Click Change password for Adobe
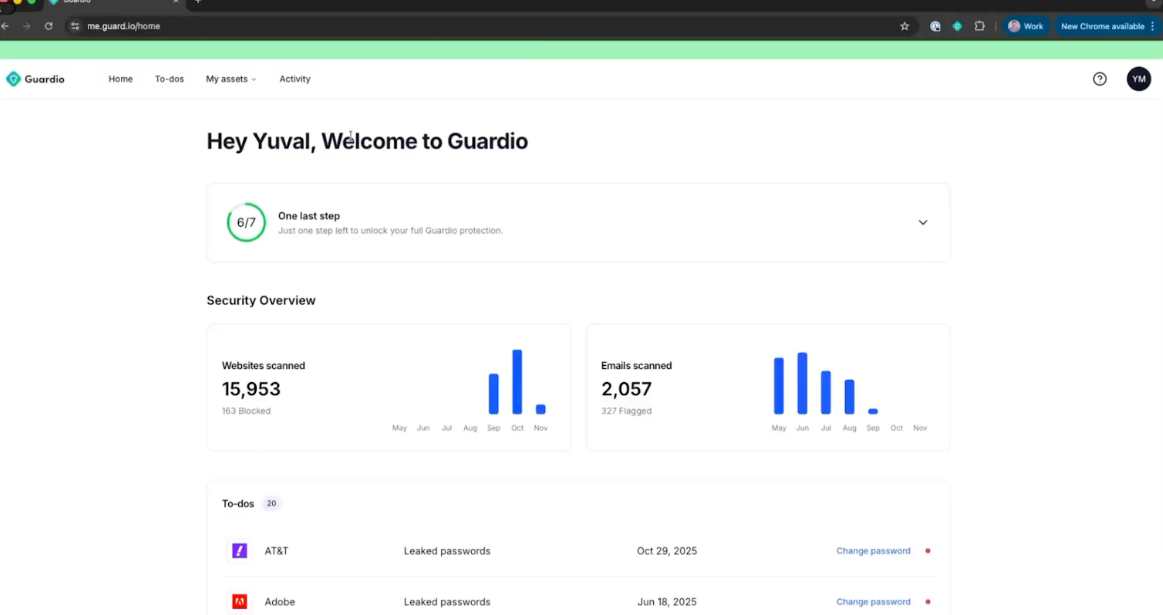The width and height of the screenshot is (1163, 615). pyautogui.click(x=873, y=602)
